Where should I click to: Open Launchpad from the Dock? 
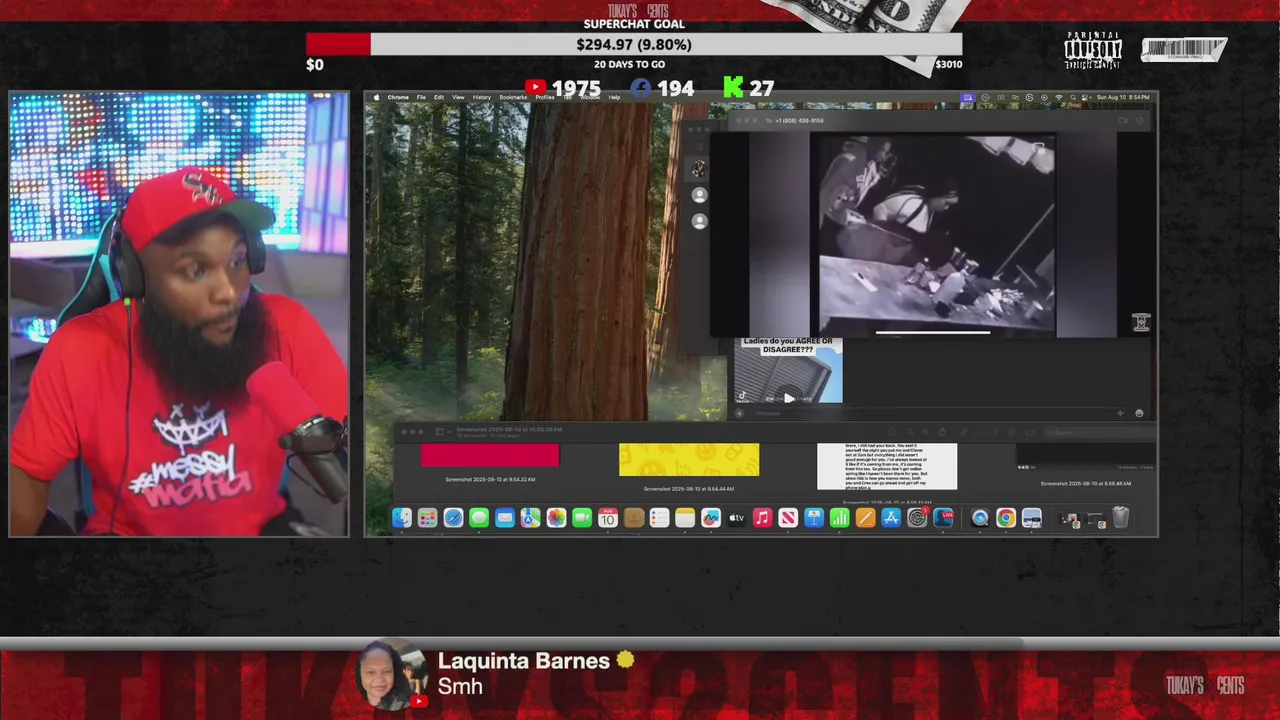pos(427,517)
